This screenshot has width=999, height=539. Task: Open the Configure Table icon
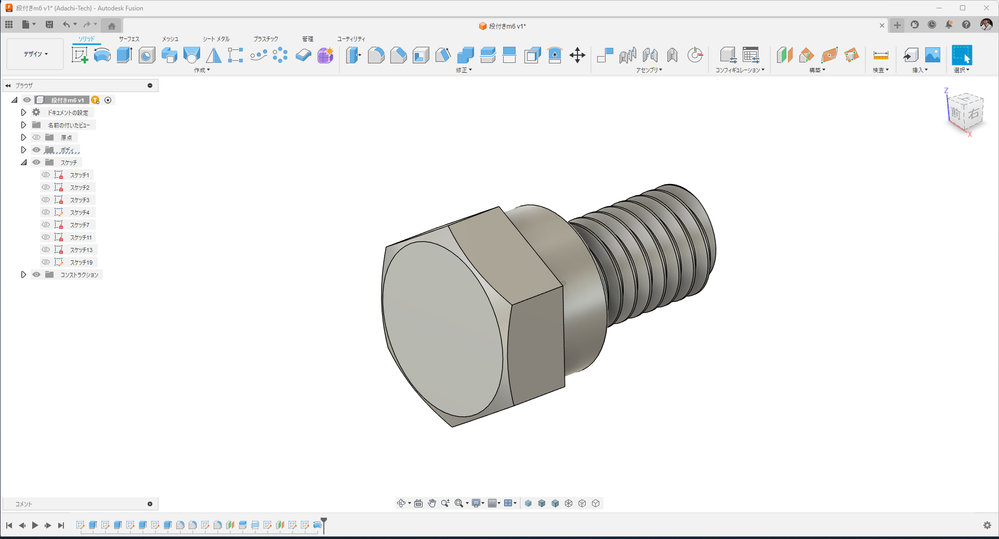pyautogui.click(x=751, y=55)
